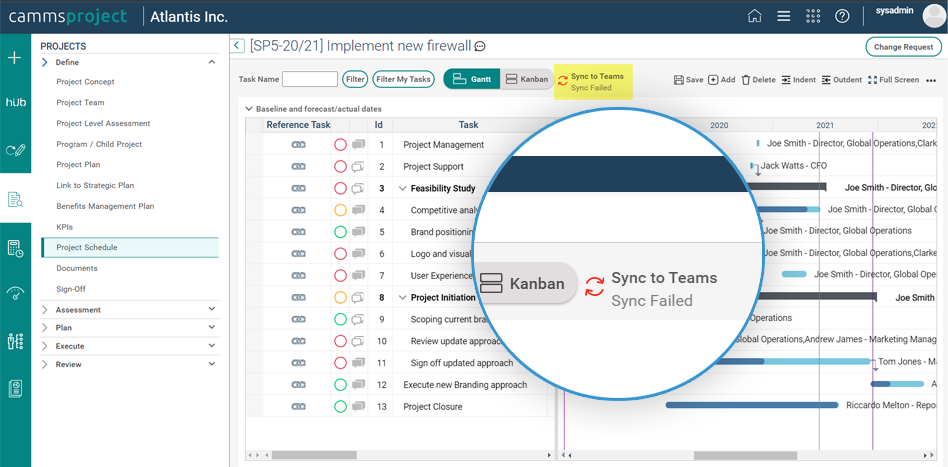Open Sign-Off page
The width and height of the screenshot is (948, 467).
(x=71, y=289)
